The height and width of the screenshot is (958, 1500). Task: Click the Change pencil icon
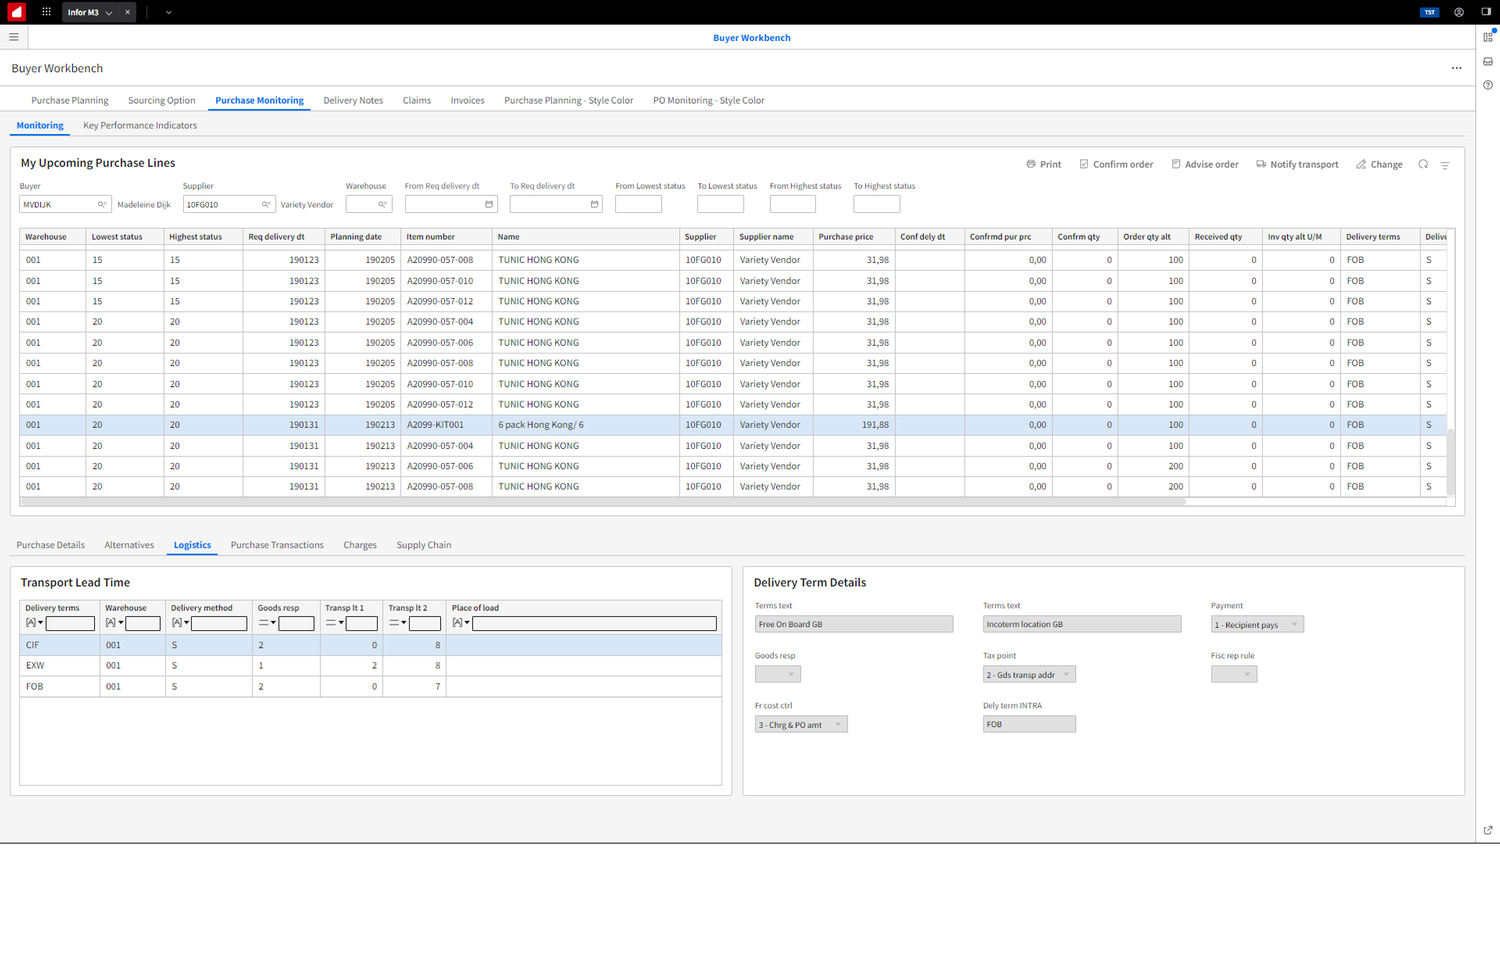point(1361,164)
